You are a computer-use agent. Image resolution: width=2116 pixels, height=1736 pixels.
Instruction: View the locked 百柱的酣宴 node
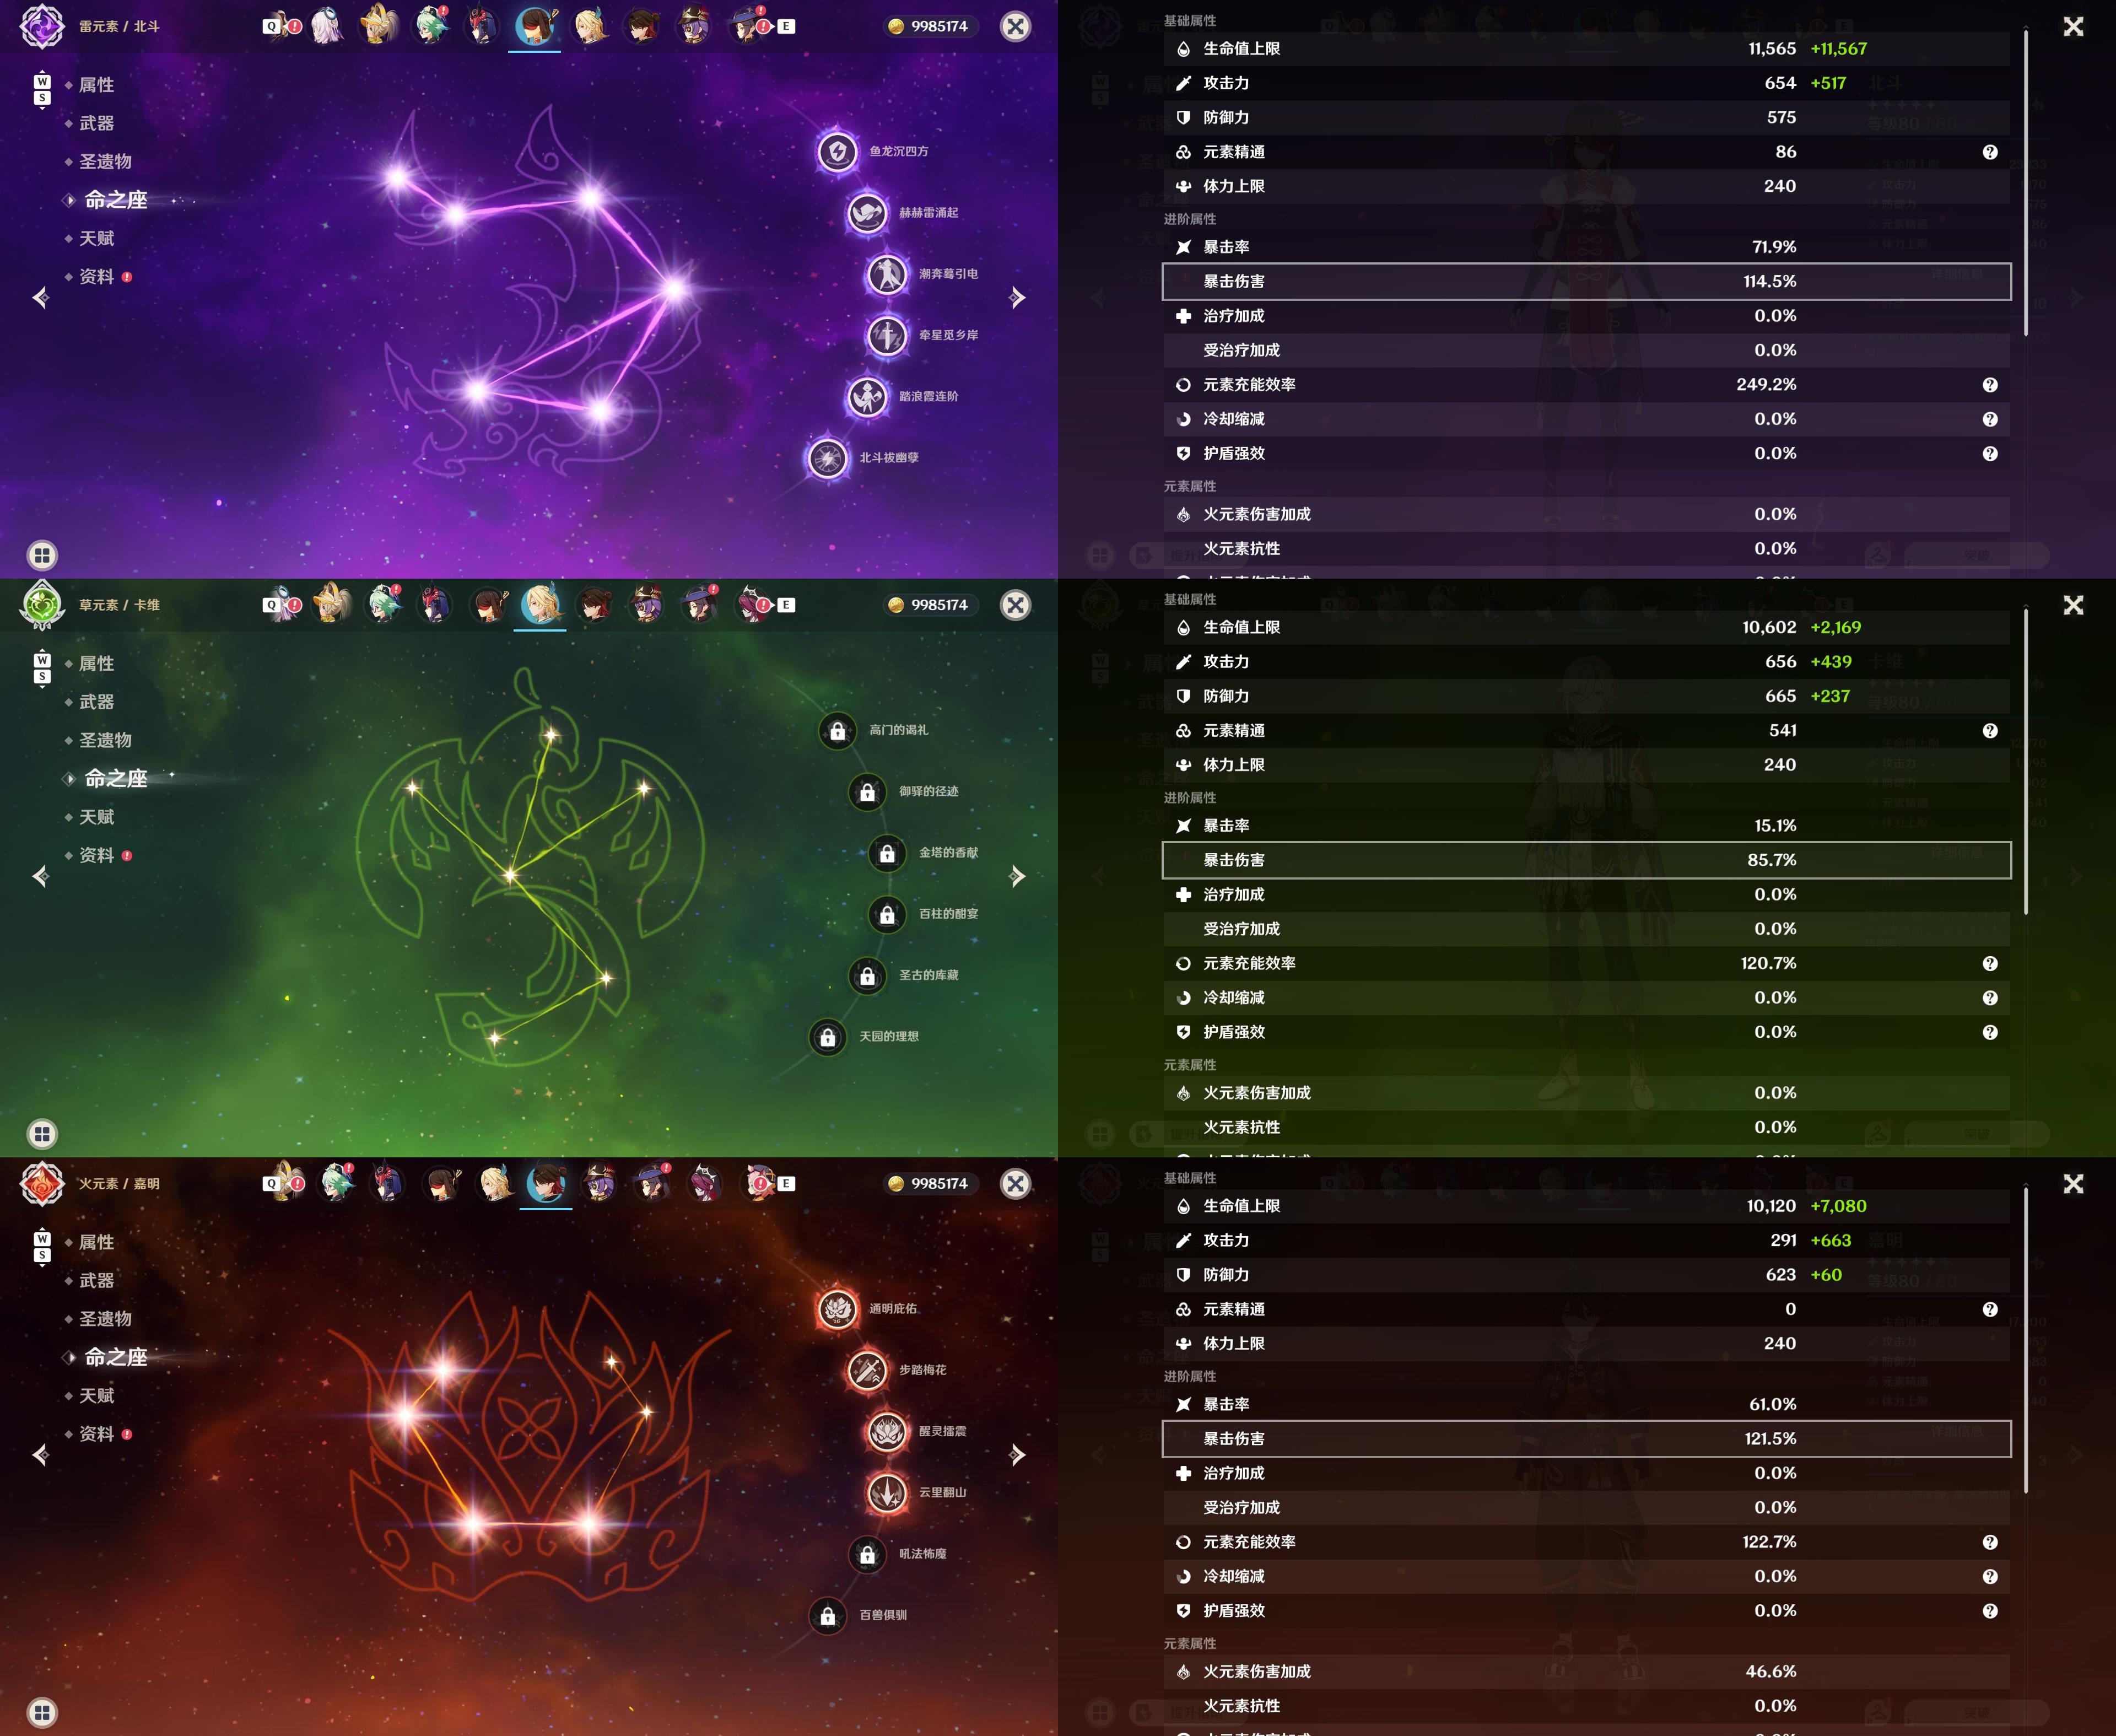point(887,914)
